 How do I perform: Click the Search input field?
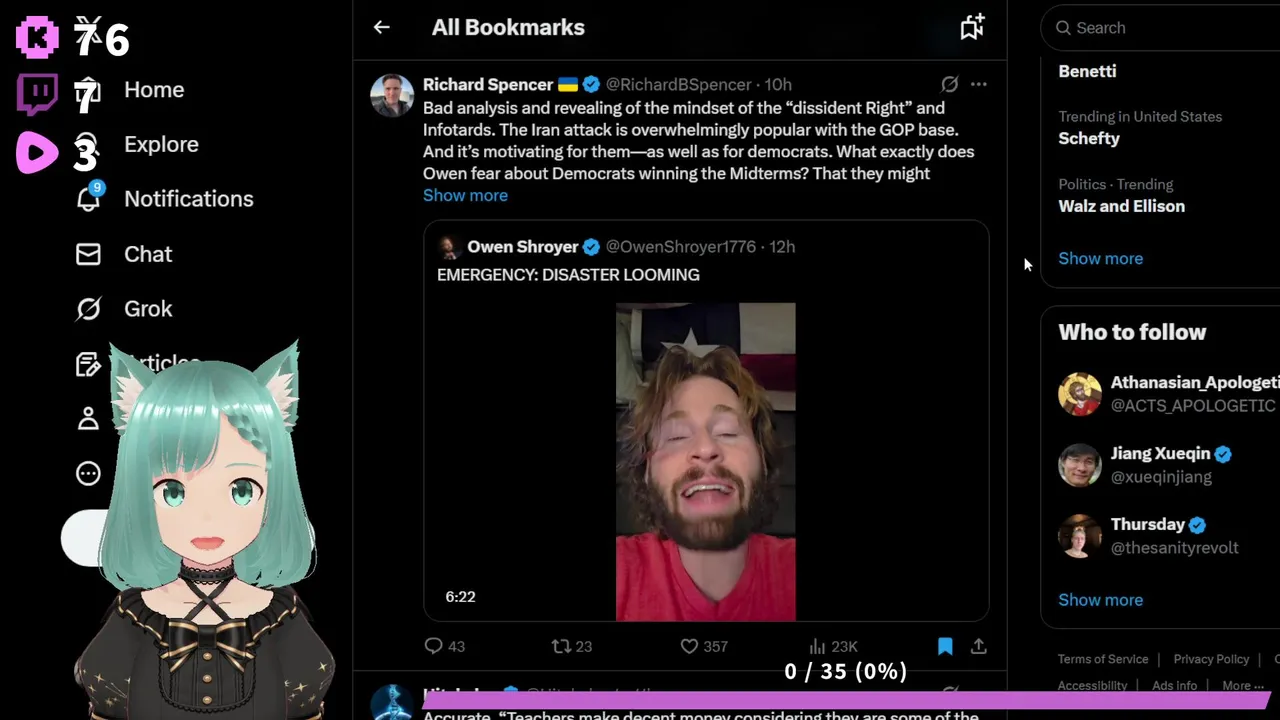pyautogui.click(x=1165, y=28)
